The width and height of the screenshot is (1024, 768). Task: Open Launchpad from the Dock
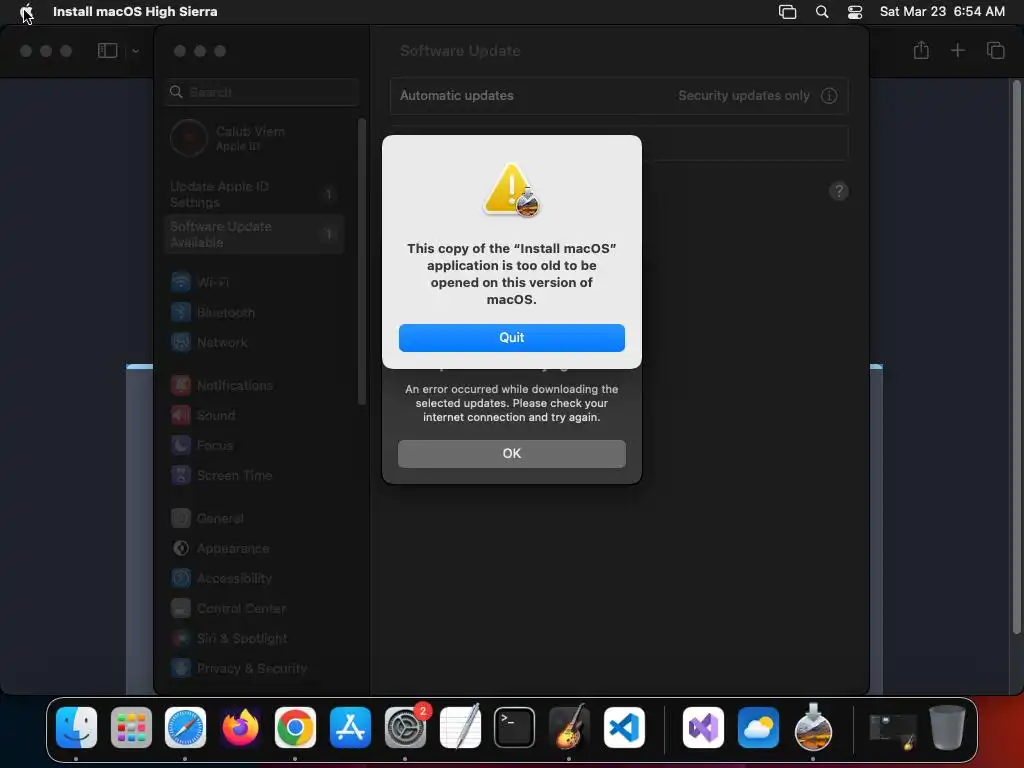click(x=131, y=728)
